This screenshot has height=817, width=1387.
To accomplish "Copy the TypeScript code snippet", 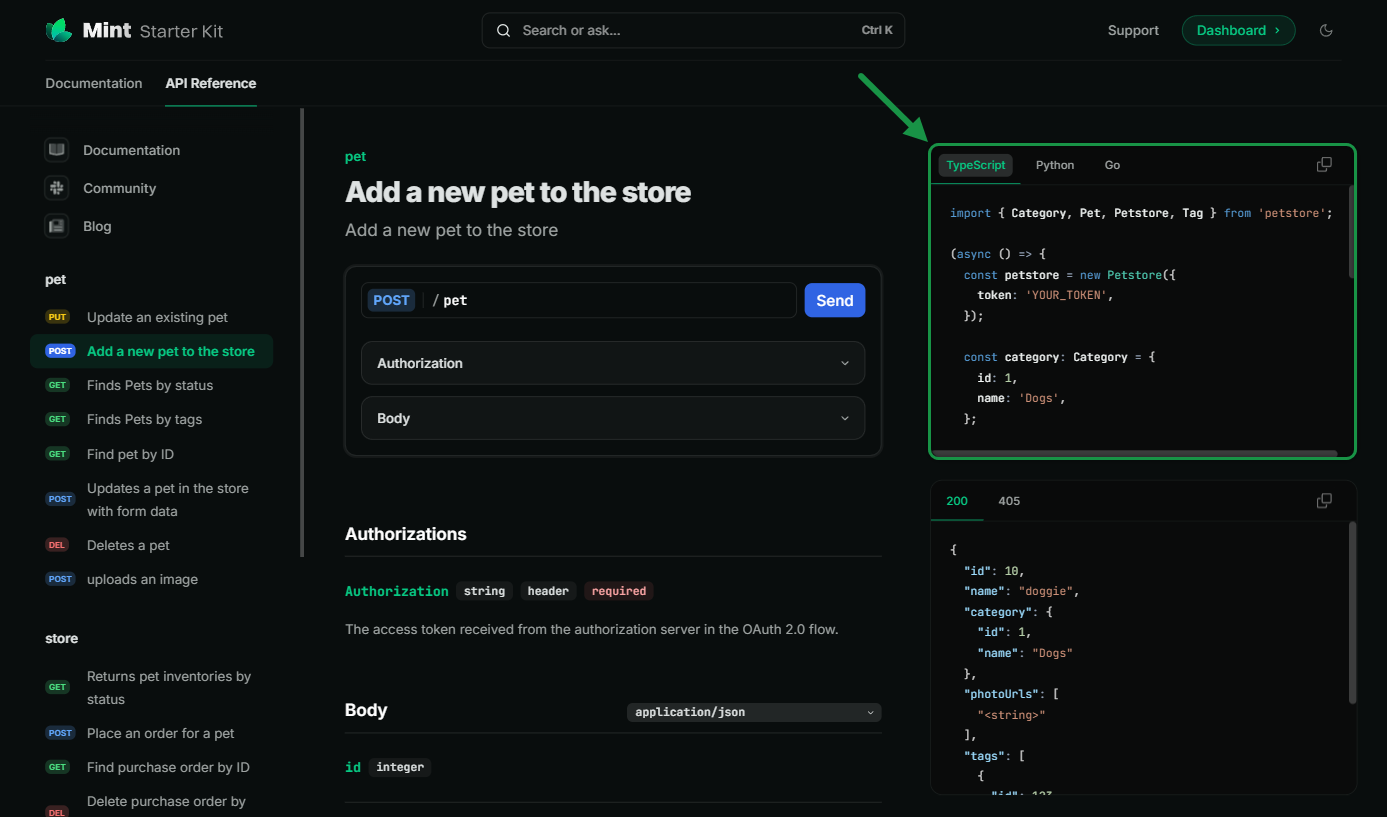I will coord(1324,164).
